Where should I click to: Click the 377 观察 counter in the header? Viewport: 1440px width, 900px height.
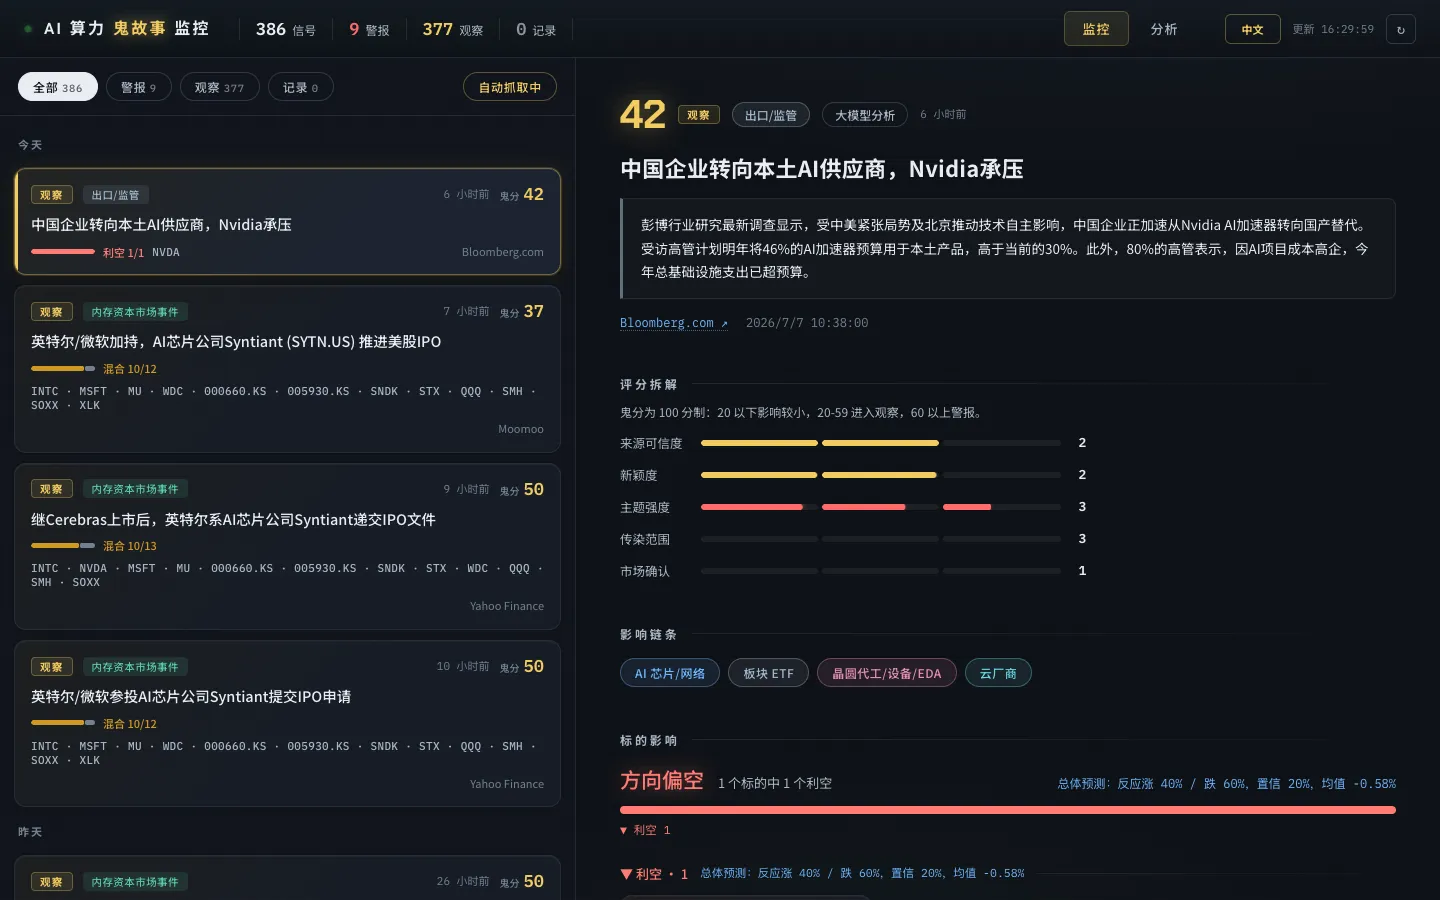(x=453, y=29)
